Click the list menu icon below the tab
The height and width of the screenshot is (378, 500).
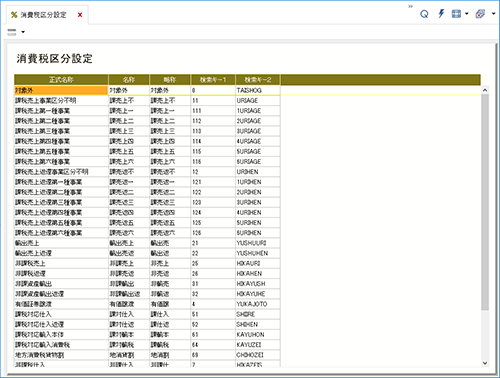[12, 32]
